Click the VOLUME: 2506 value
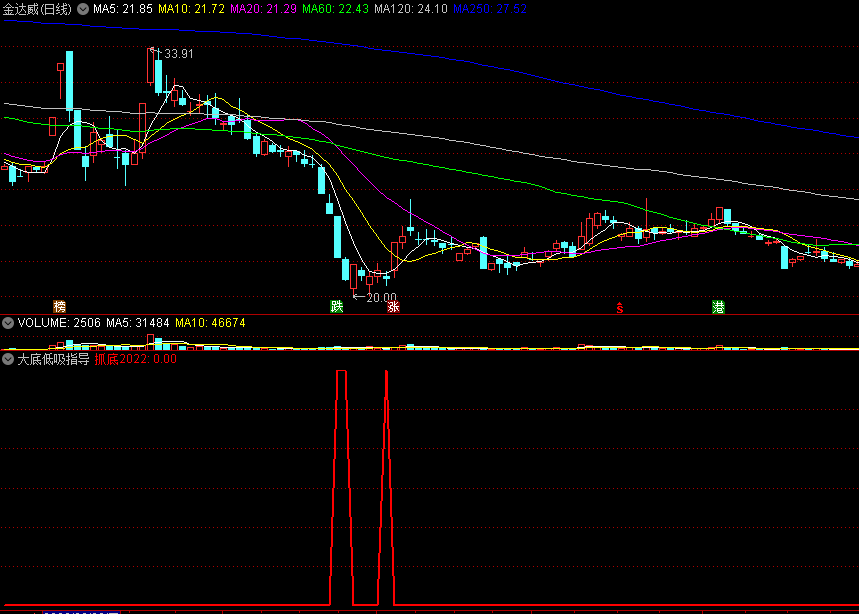Screen dimensions: 859x614 click(59, 323)
